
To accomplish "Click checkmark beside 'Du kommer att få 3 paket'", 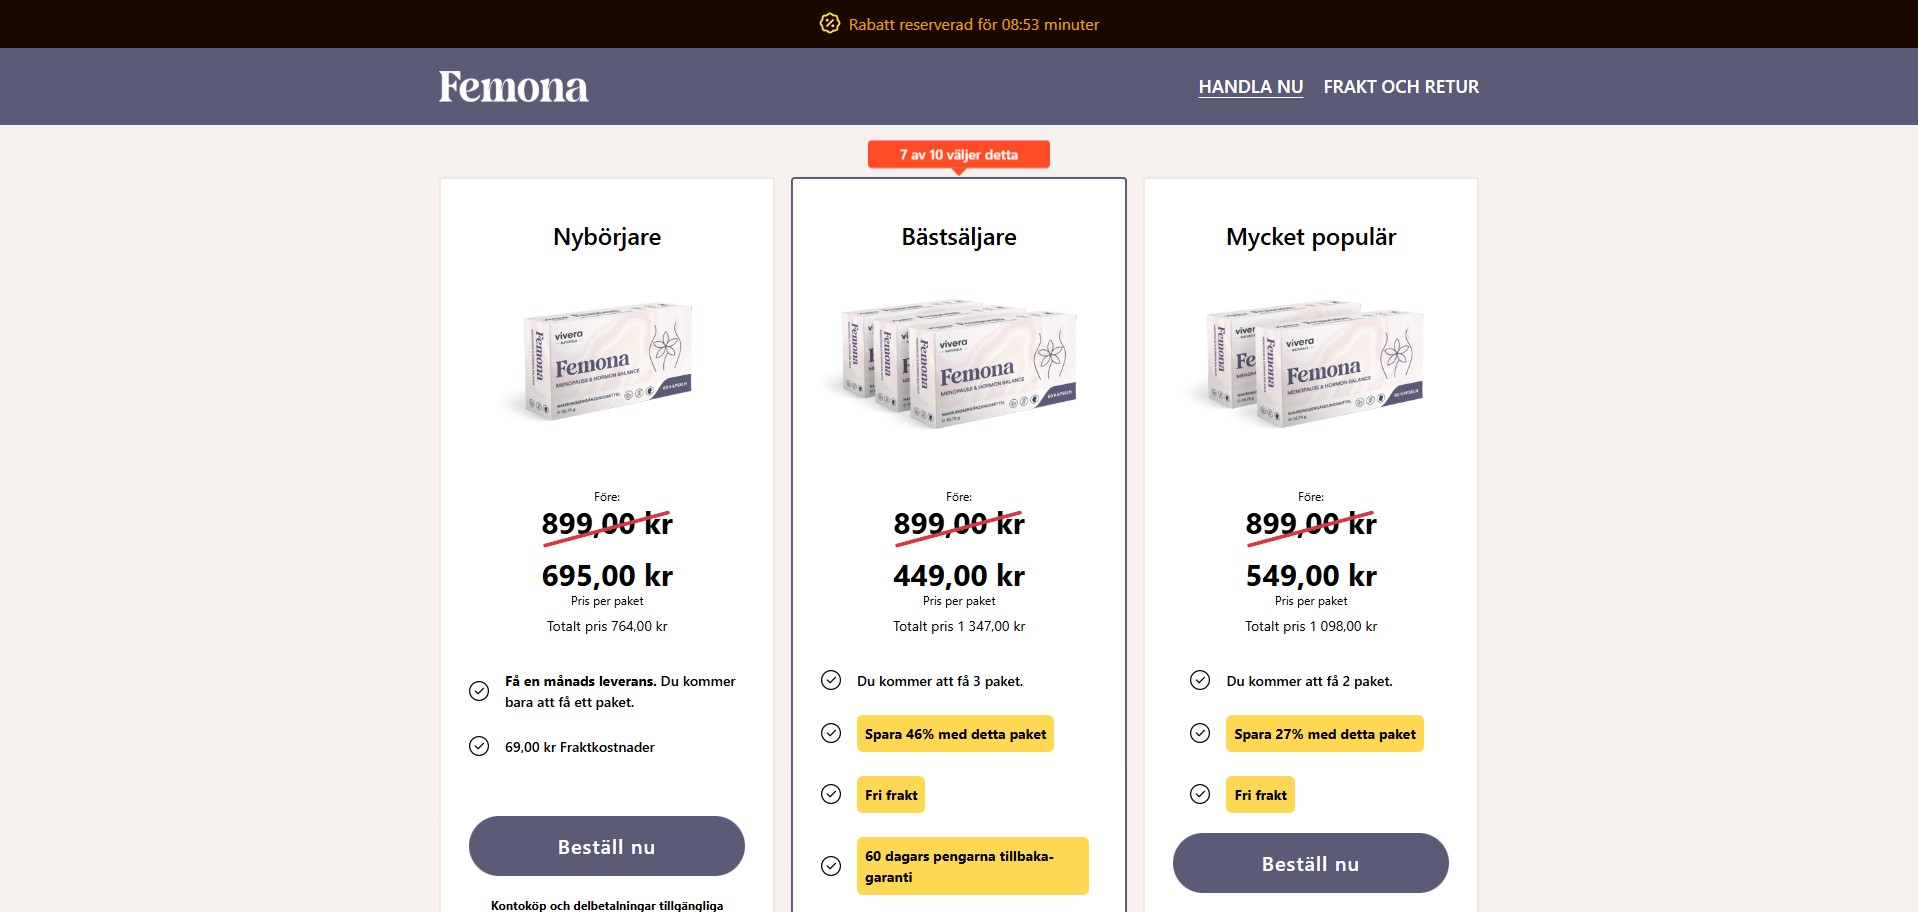I will pos(831,680).
